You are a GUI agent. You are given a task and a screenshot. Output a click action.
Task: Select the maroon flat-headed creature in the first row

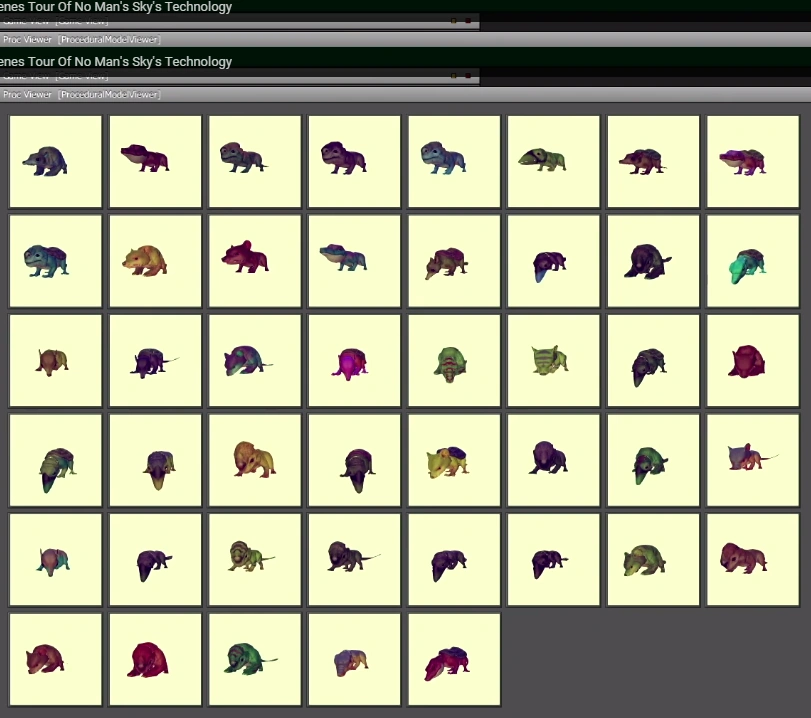coord(155,161)
